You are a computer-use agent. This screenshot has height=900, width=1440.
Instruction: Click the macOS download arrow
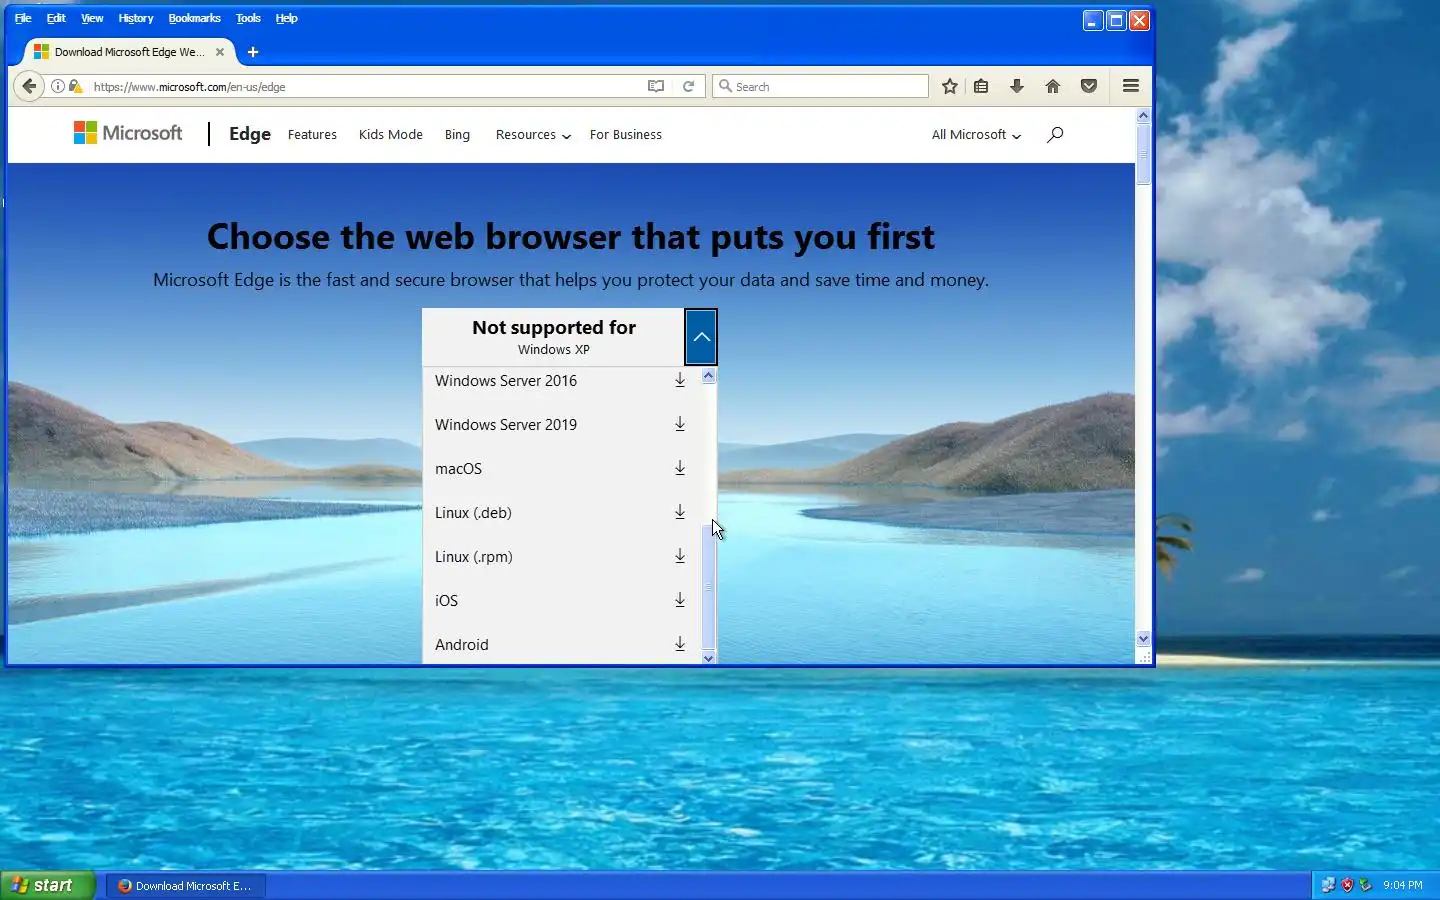pos(680,468)
